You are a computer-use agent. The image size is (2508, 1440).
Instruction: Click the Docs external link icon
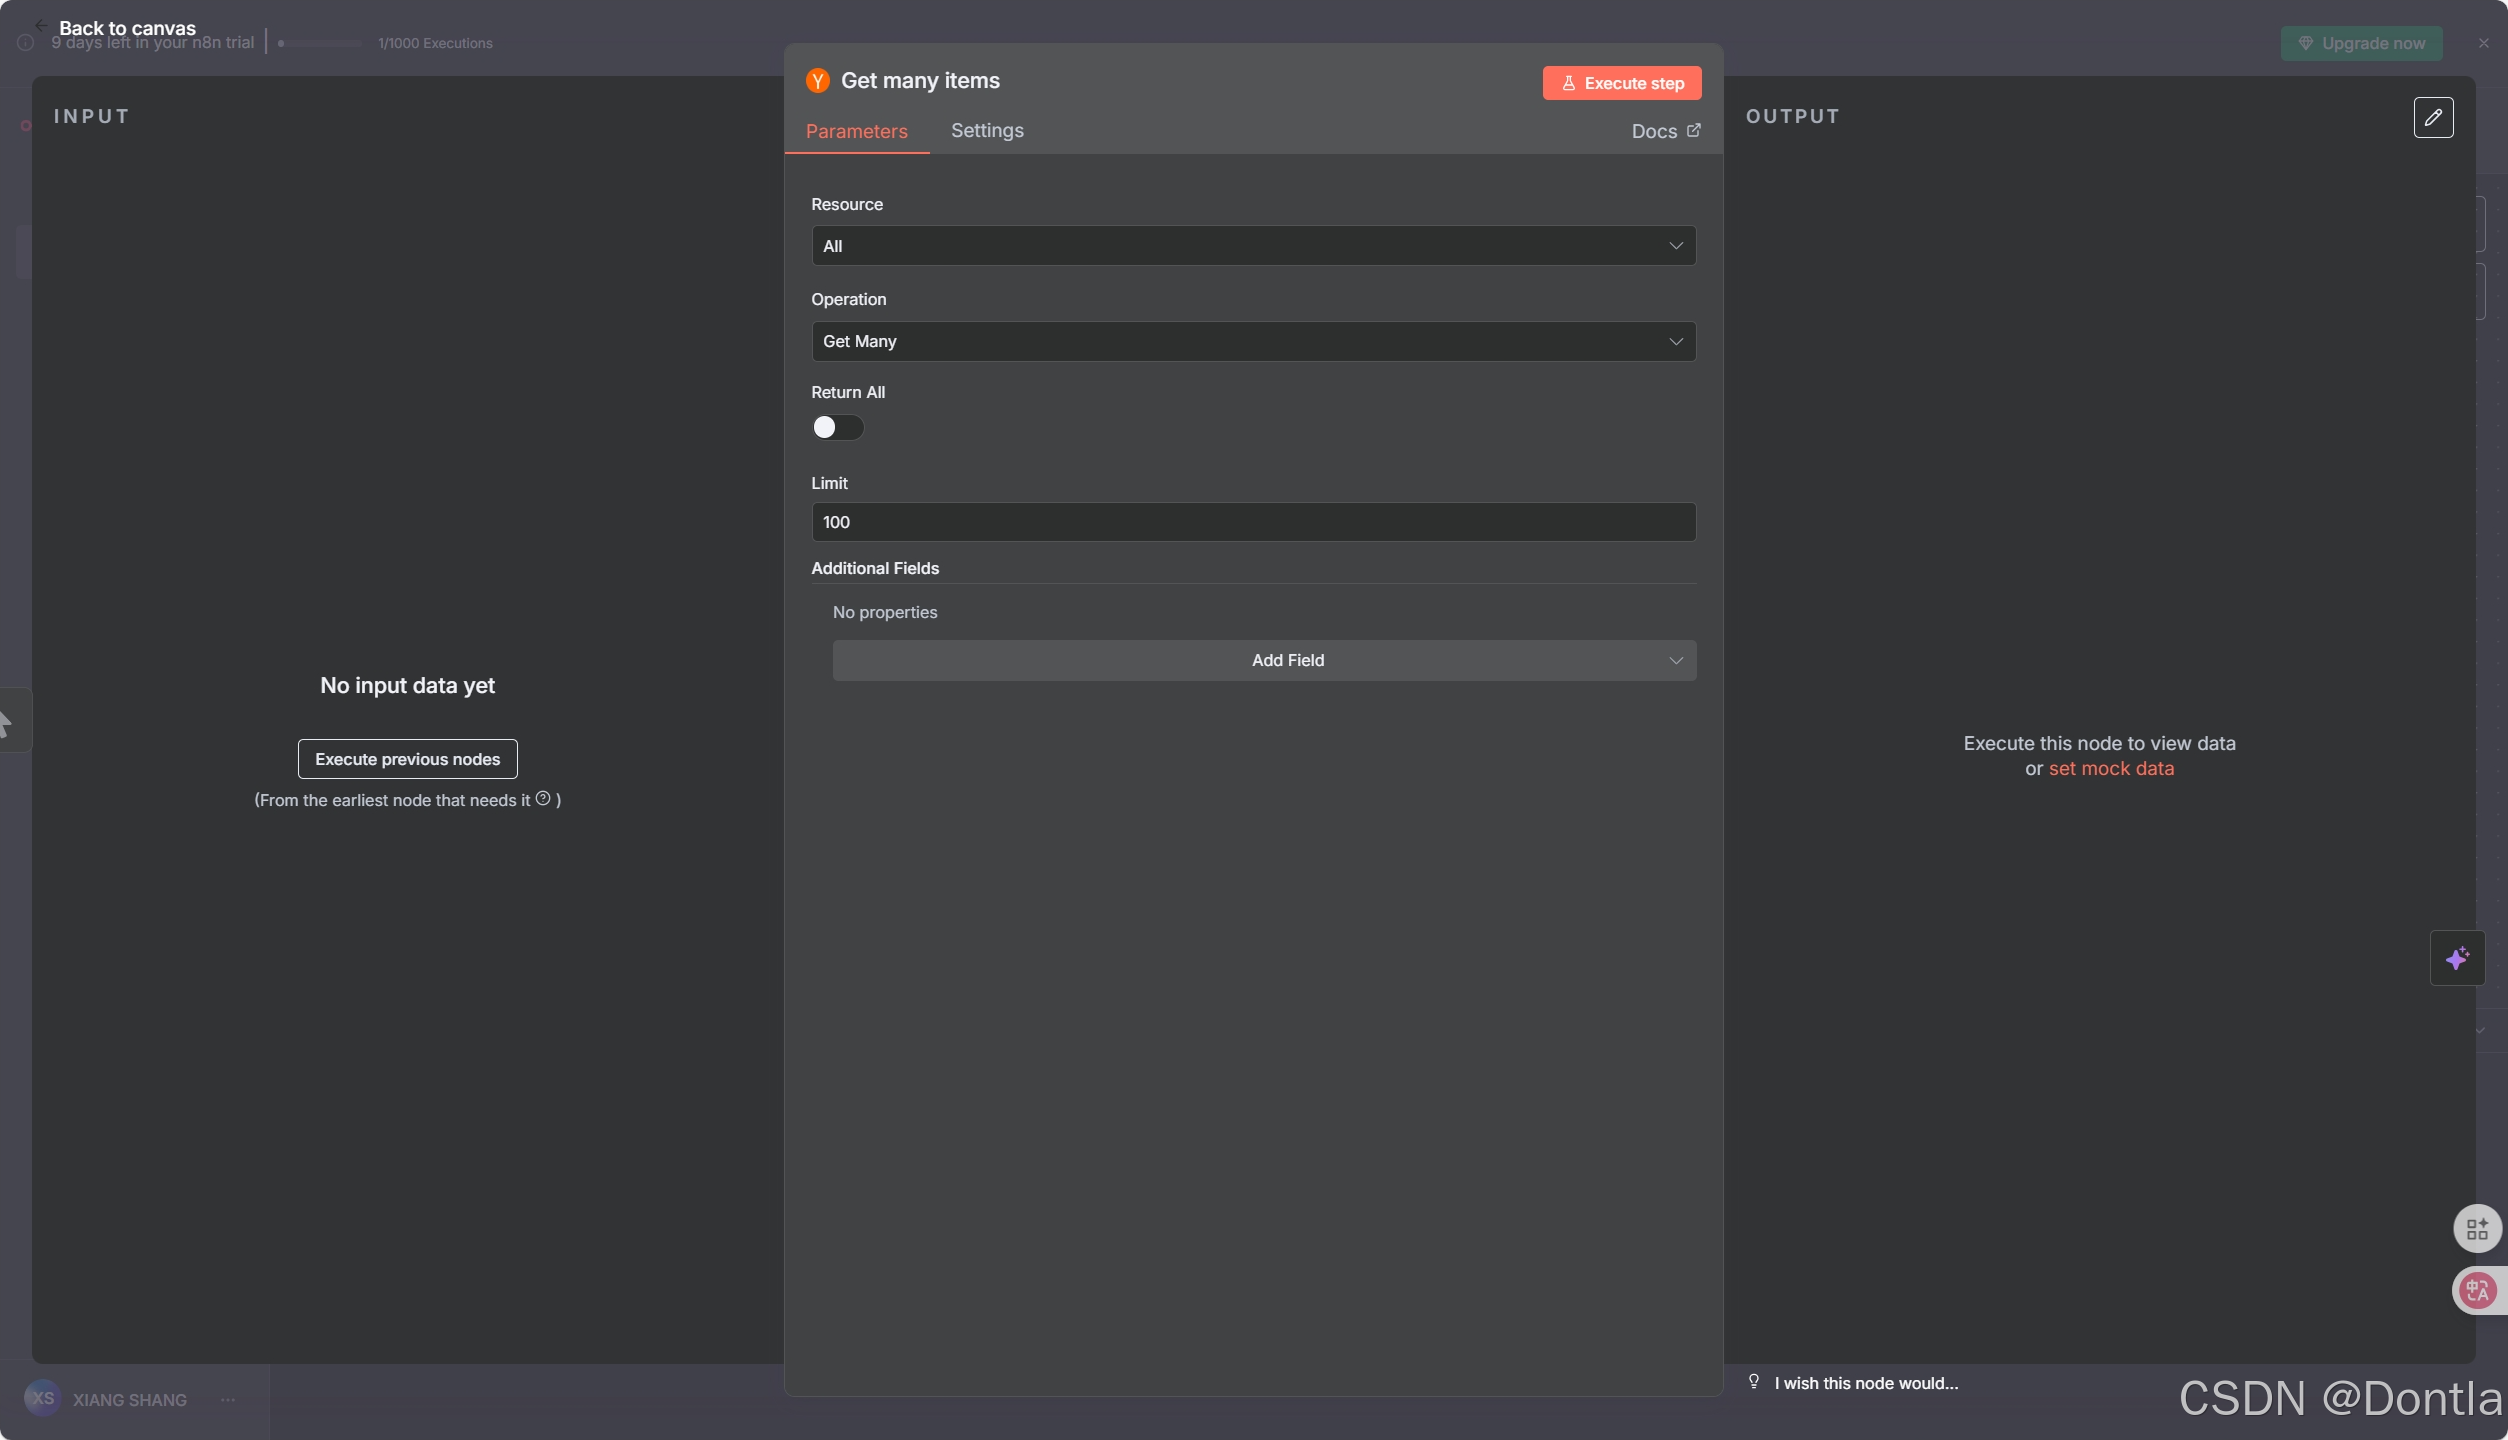pos(1693,131)
